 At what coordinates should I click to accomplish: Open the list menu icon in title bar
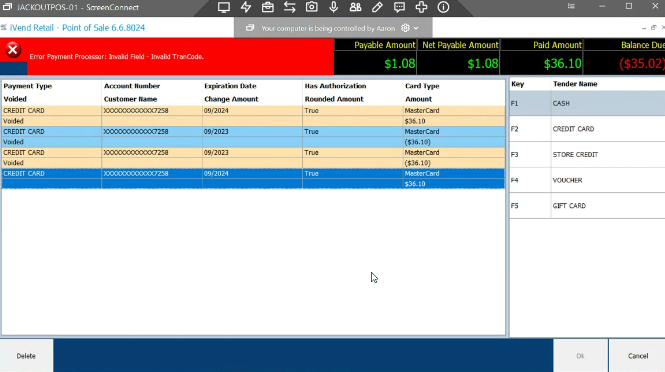point(571,6)
